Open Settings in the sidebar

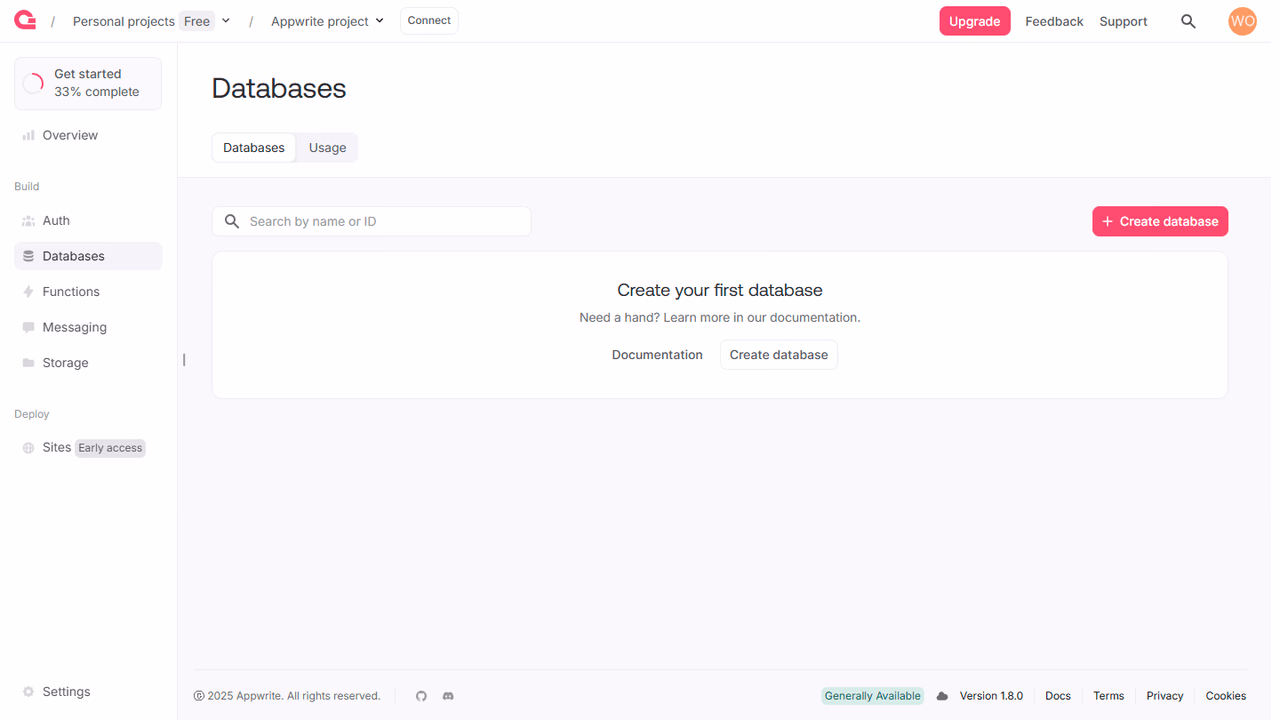coord(88,692)
